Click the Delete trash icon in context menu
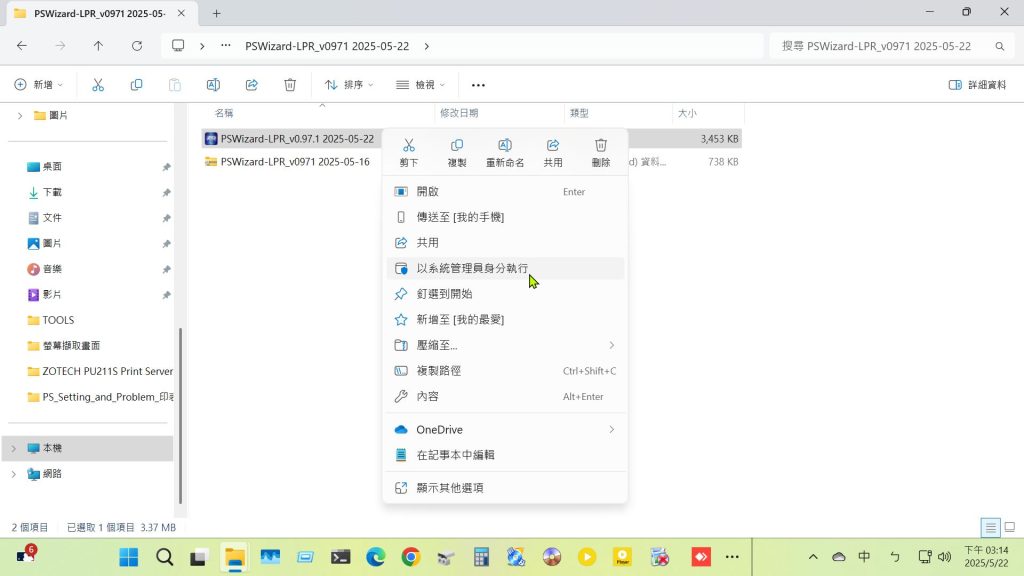The image size is (1024, 576). pyautogui.click(x=601, y=146)
